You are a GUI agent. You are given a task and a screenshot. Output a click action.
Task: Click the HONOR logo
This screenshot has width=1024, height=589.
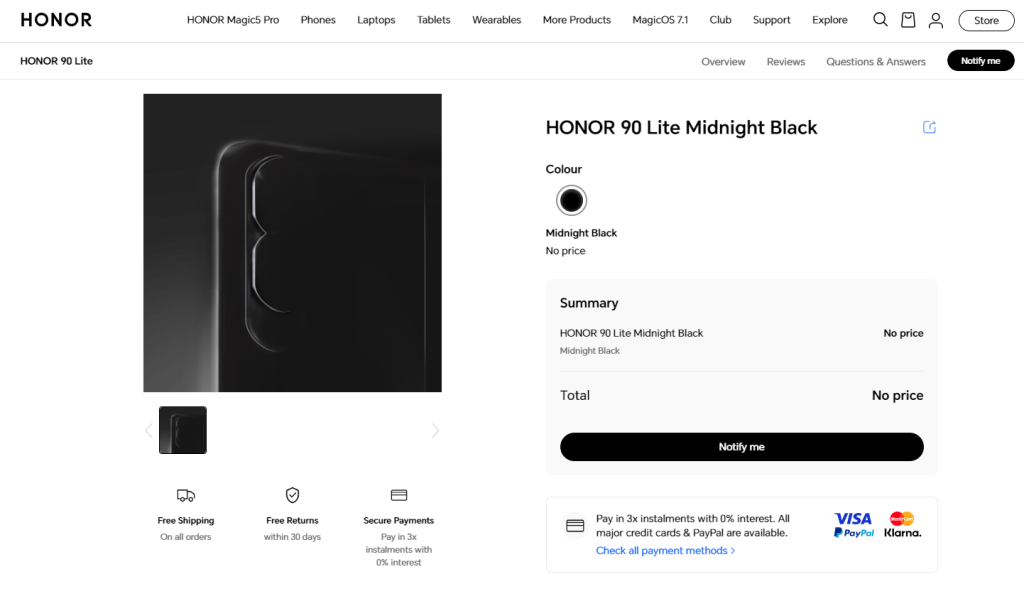(x=56, y=20)
